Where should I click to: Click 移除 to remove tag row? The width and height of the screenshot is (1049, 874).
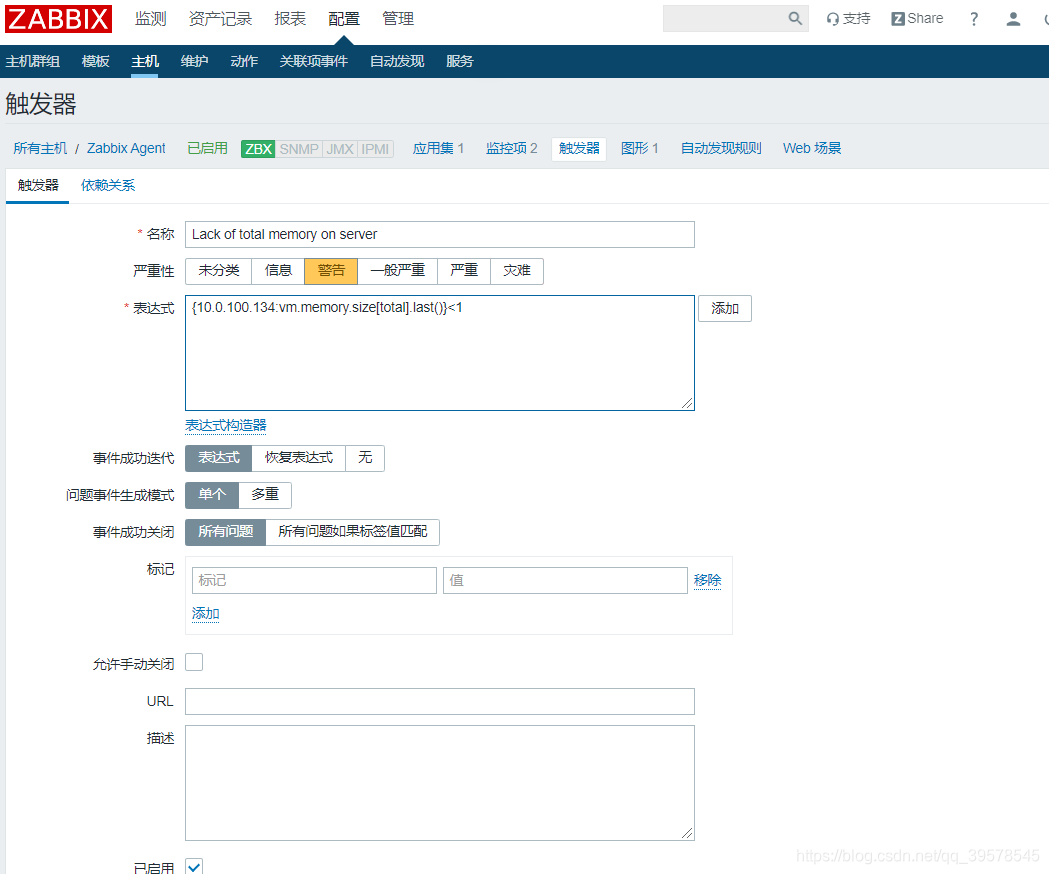click(707, 580)
